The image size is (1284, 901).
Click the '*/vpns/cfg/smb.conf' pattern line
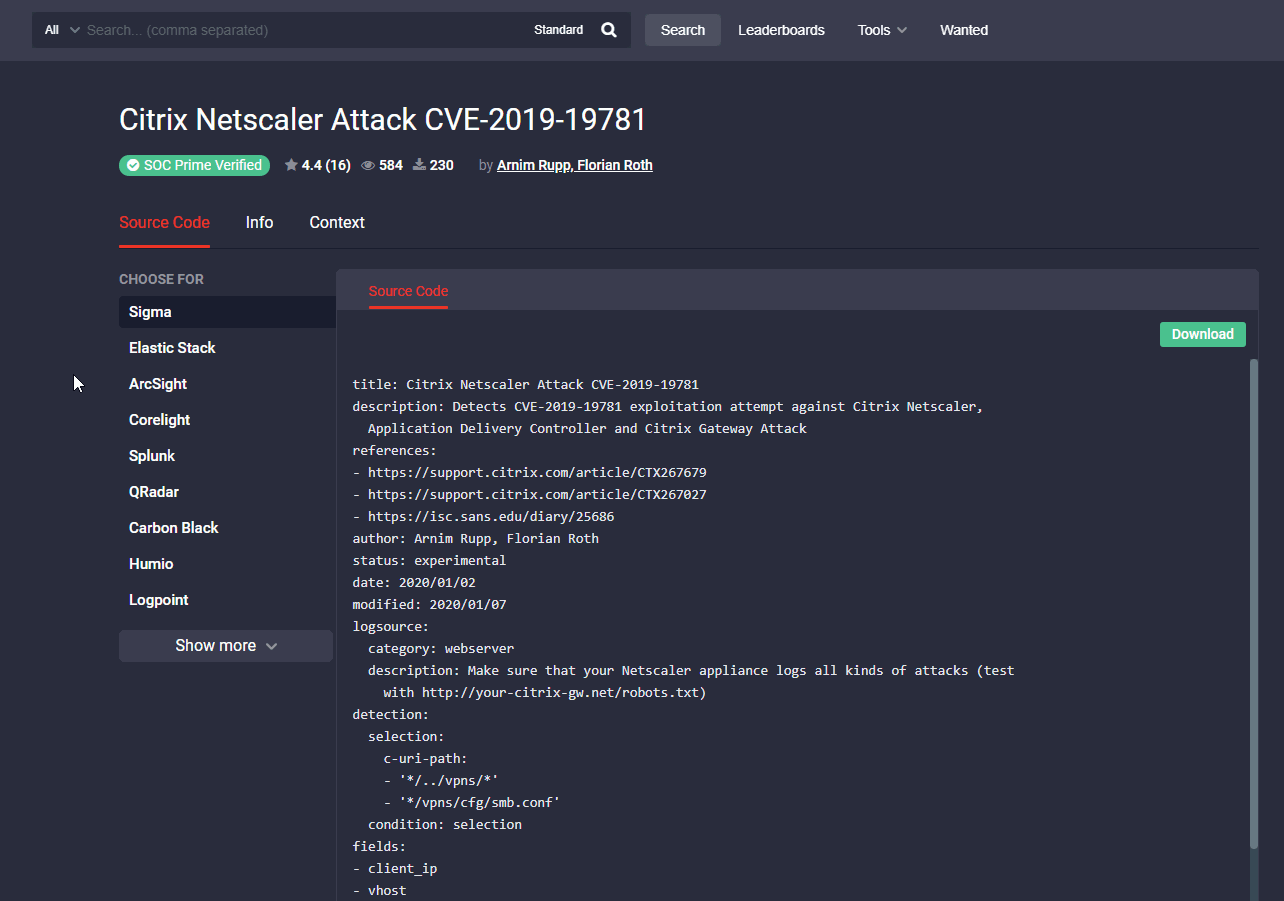pyautogui.click(x=472, y=802)
